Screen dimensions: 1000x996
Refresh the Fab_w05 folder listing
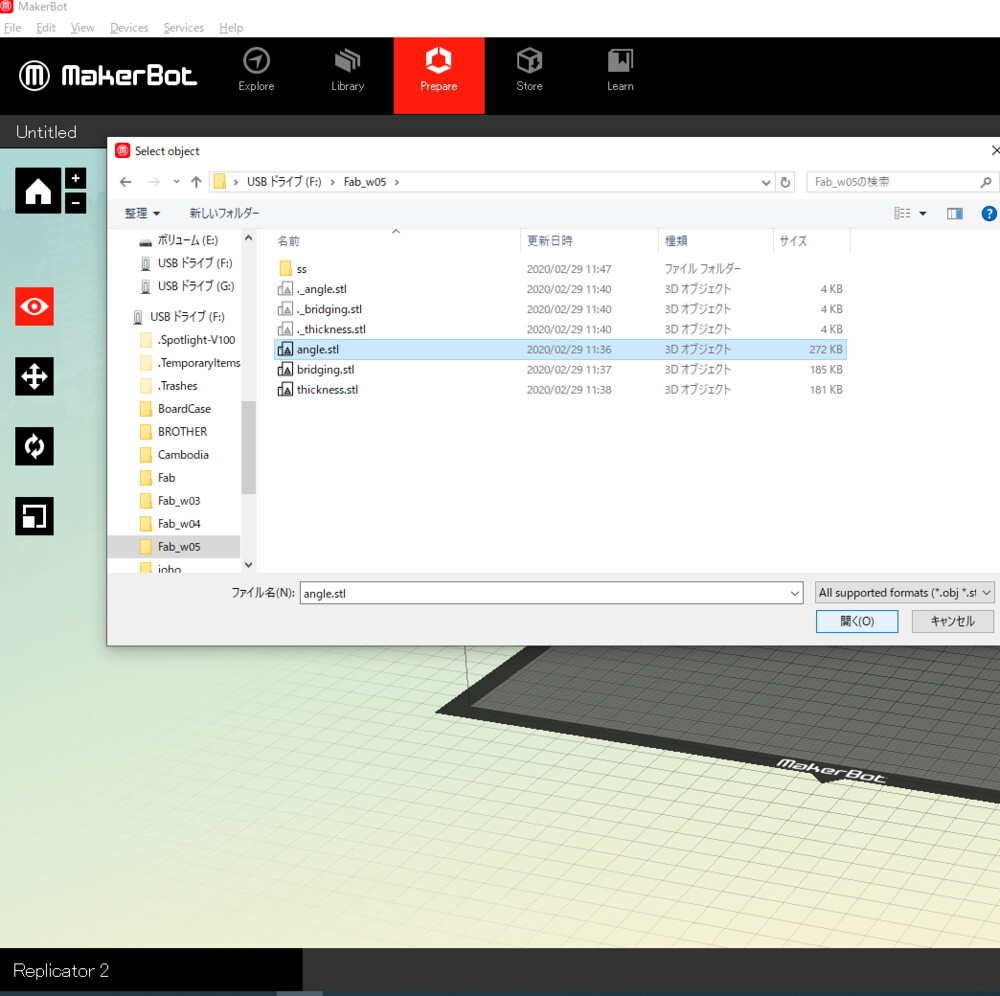pyautogui.click(x=786, y=182)
